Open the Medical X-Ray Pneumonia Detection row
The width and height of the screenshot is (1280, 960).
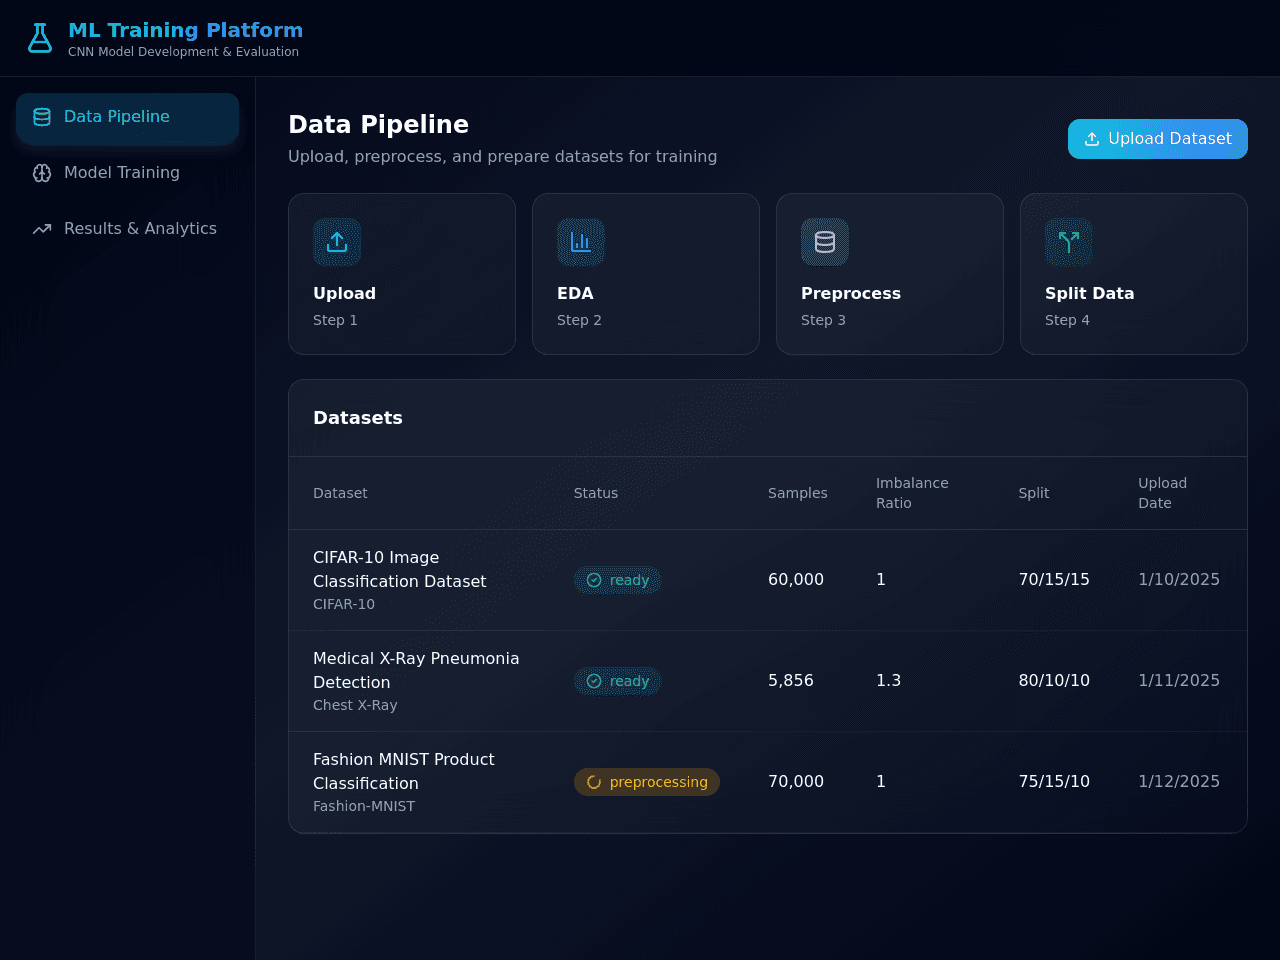pos(768,681)
